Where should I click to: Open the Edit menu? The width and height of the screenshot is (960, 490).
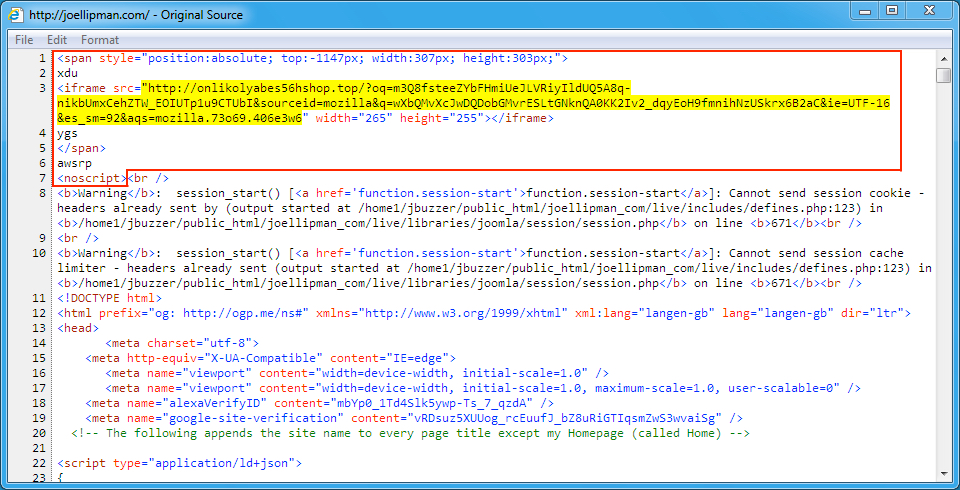pyautogui.click(x=57, y=40)
